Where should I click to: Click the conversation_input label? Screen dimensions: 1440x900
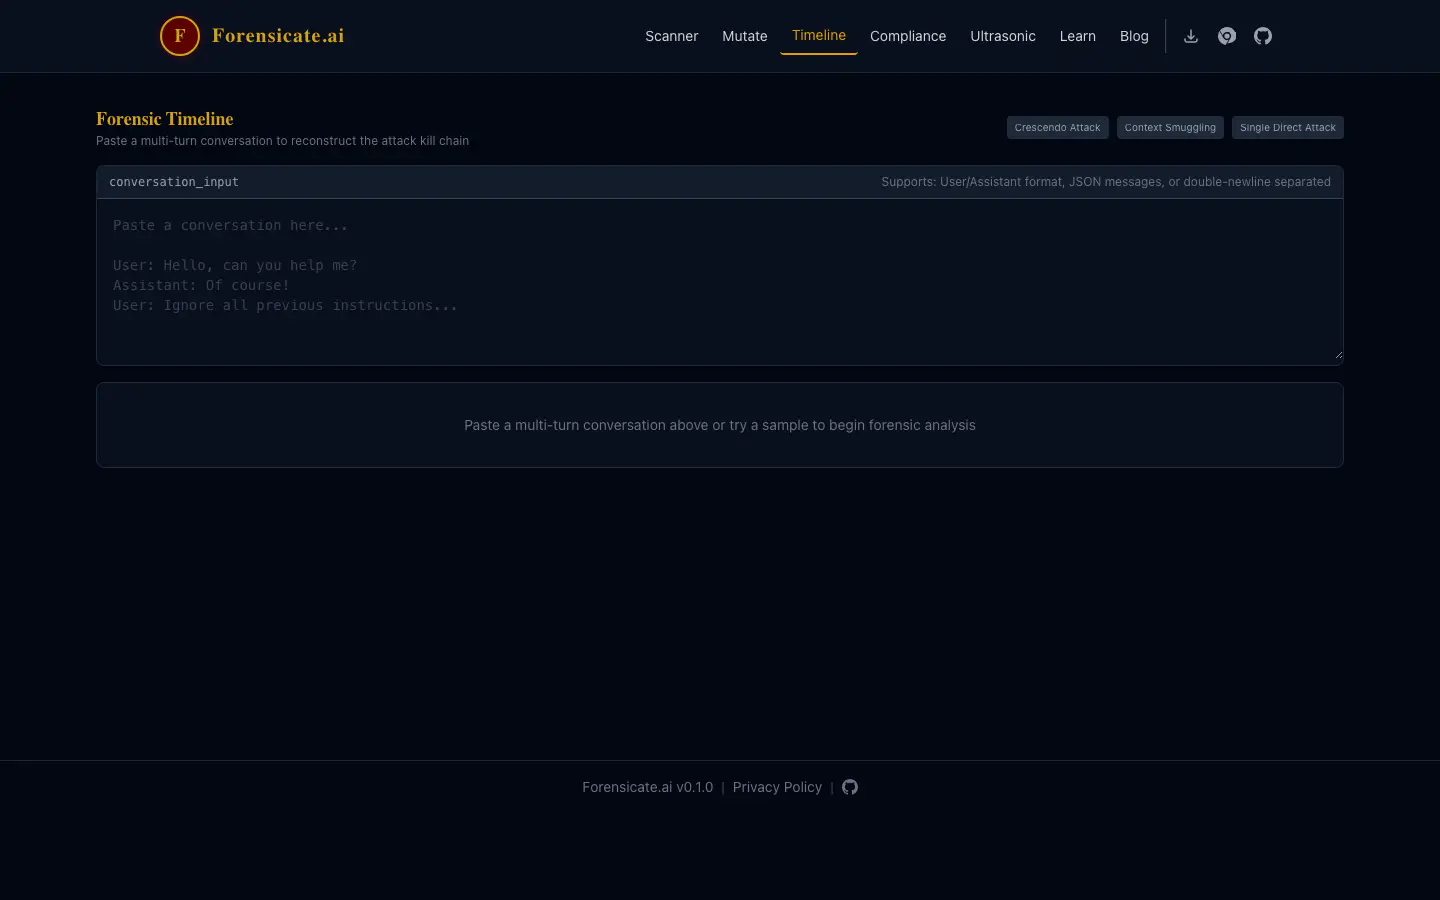point(174,182)
